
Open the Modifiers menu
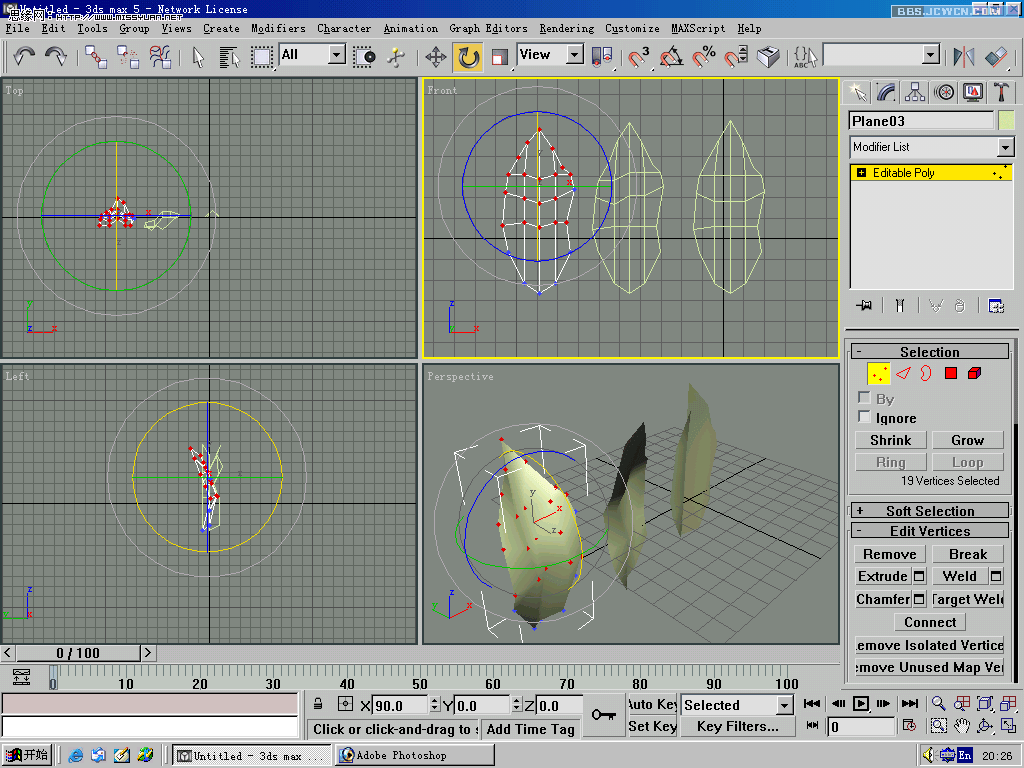[278, 28]
